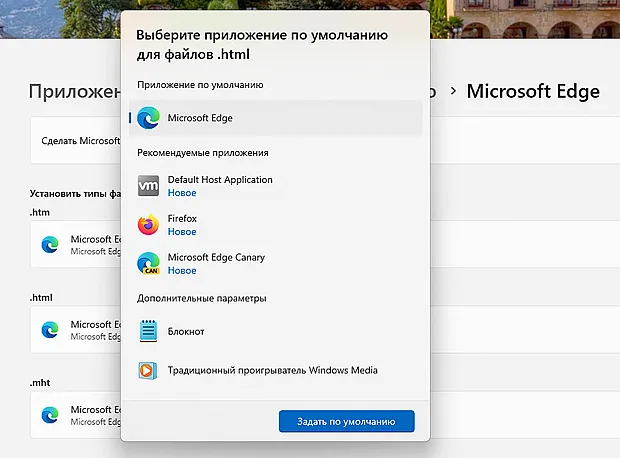Click the 'Default Host Application' label
This screenshot has height=458, width=620.
coord(220,180)
